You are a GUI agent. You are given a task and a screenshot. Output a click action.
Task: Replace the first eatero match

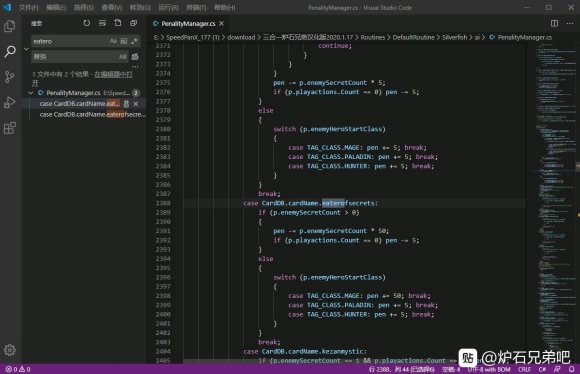tap(126, 104)
